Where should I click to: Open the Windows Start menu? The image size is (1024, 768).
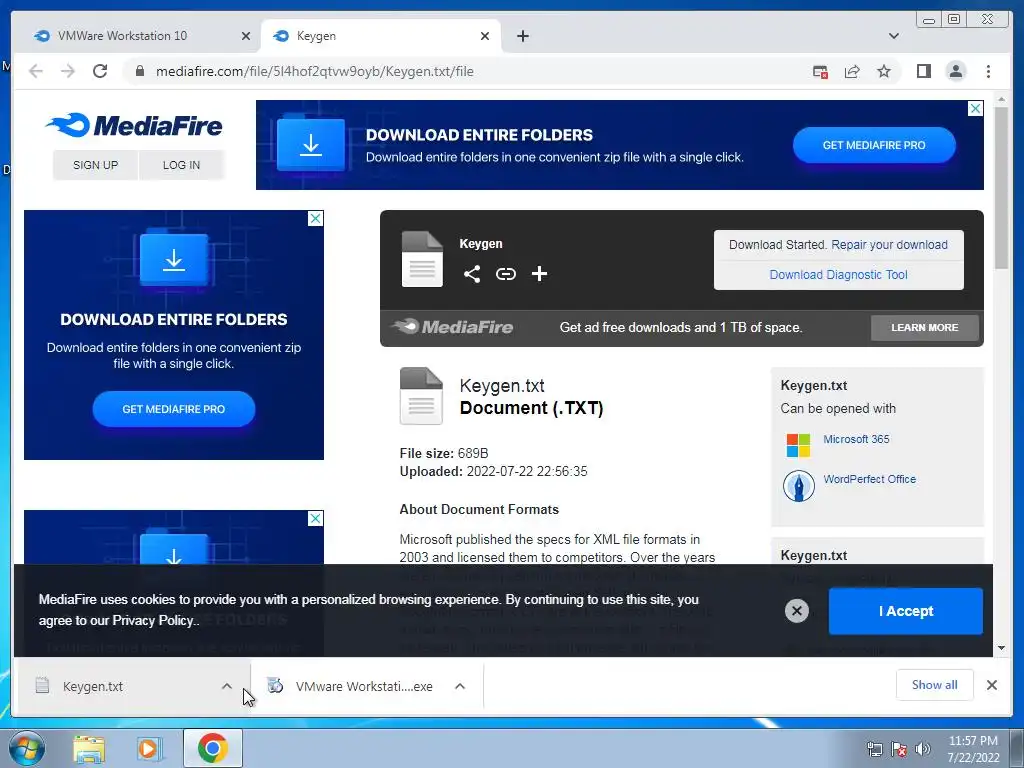26,748
